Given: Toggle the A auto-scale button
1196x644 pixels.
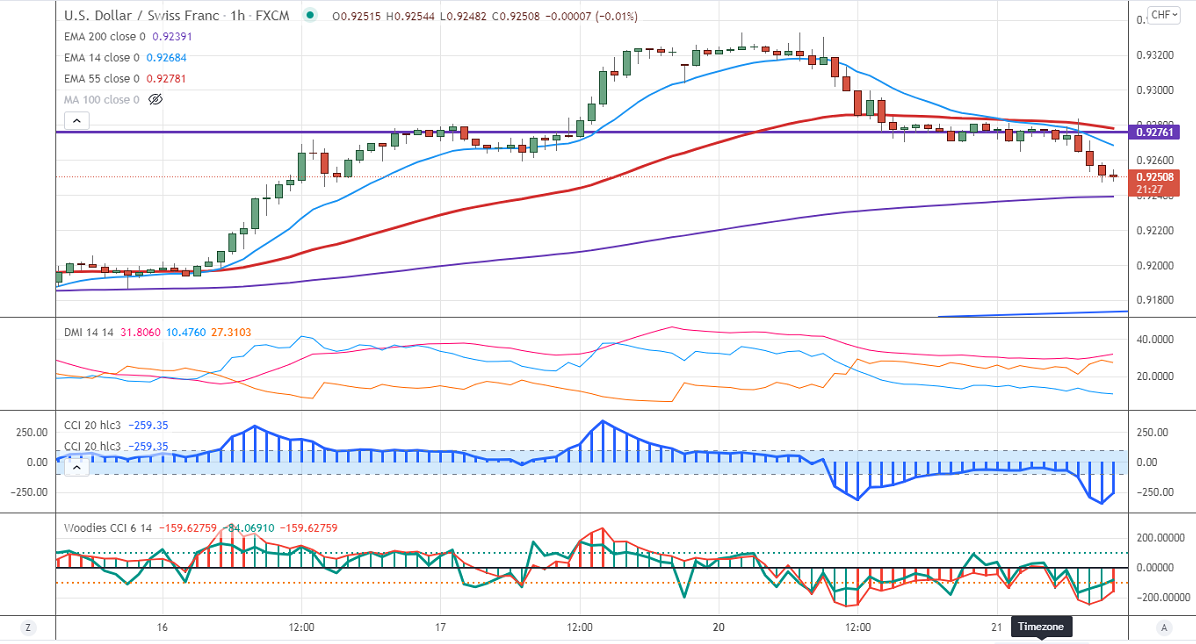Looking at the screenshot, I should 1164,627.
